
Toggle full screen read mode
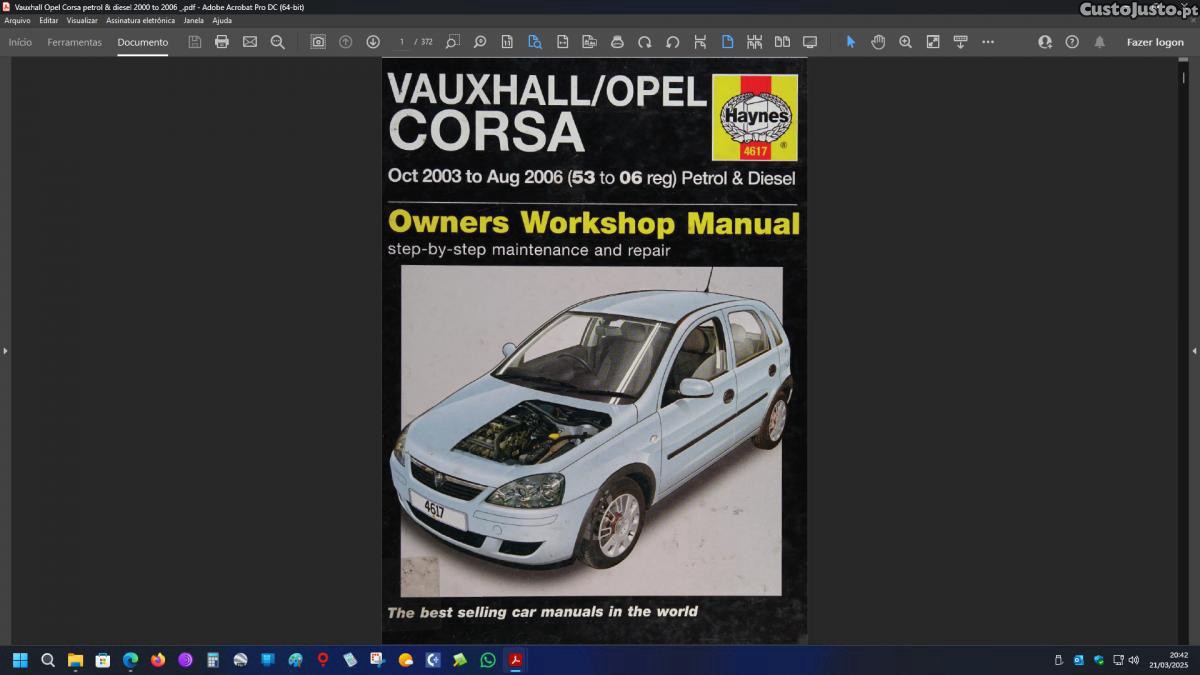tap(810, 42)
